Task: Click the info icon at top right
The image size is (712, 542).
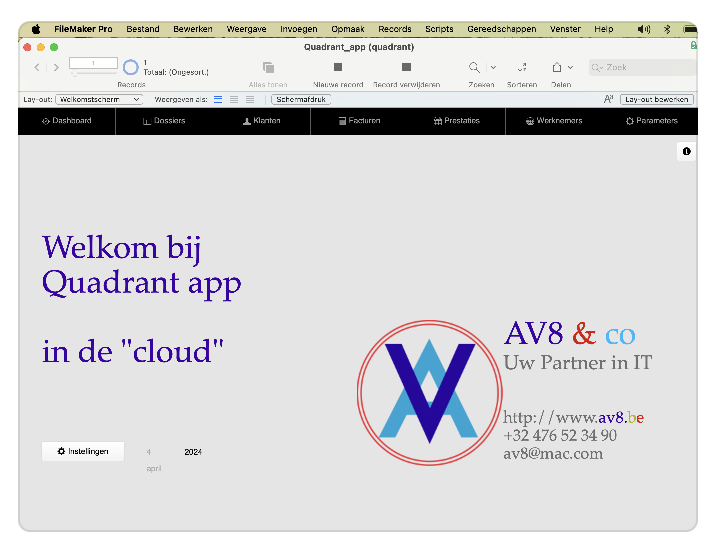Action: click(687, 151)
